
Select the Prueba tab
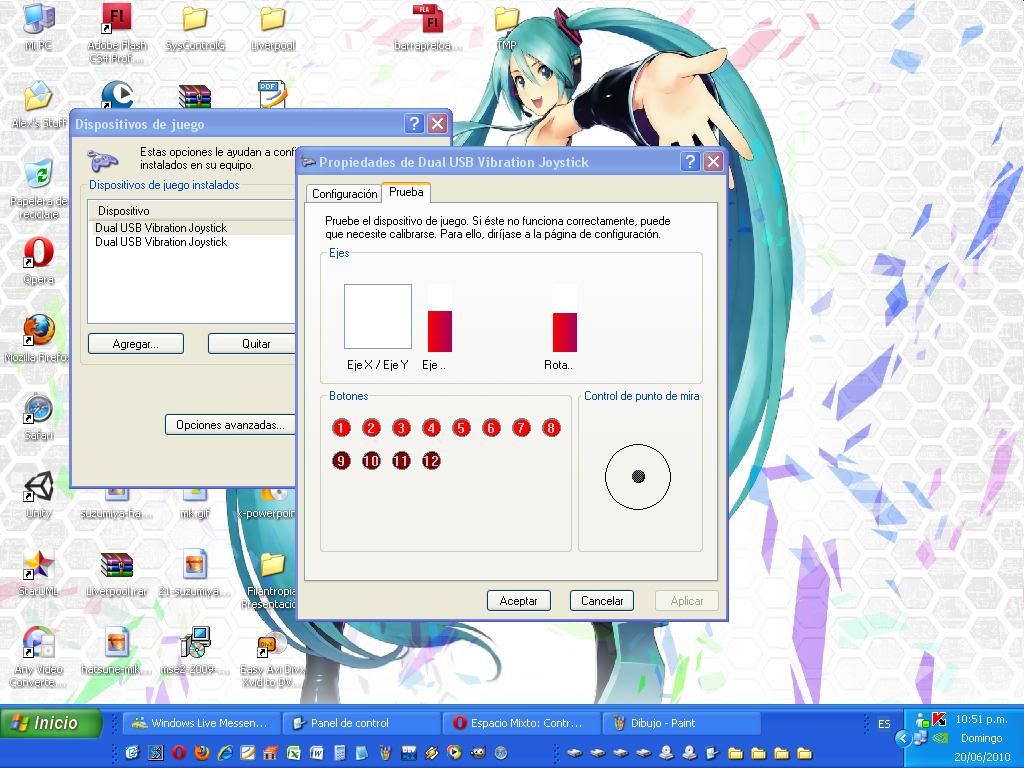(x=406, y=192)
